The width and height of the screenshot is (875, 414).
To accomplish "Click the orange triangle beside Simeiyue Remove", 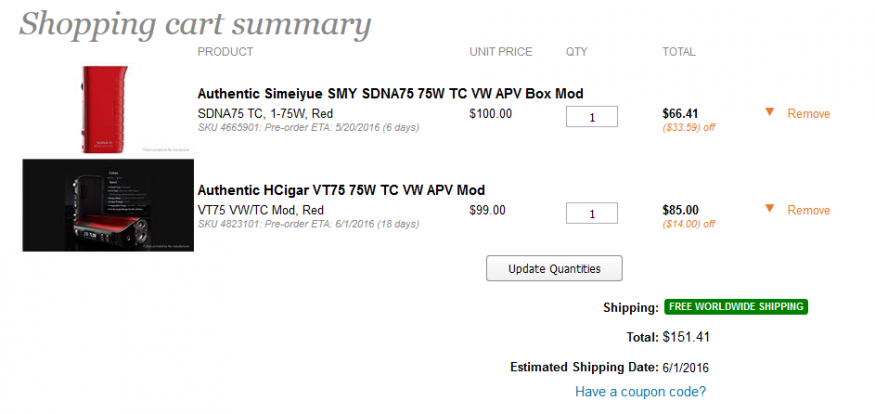I will point(770,112).
